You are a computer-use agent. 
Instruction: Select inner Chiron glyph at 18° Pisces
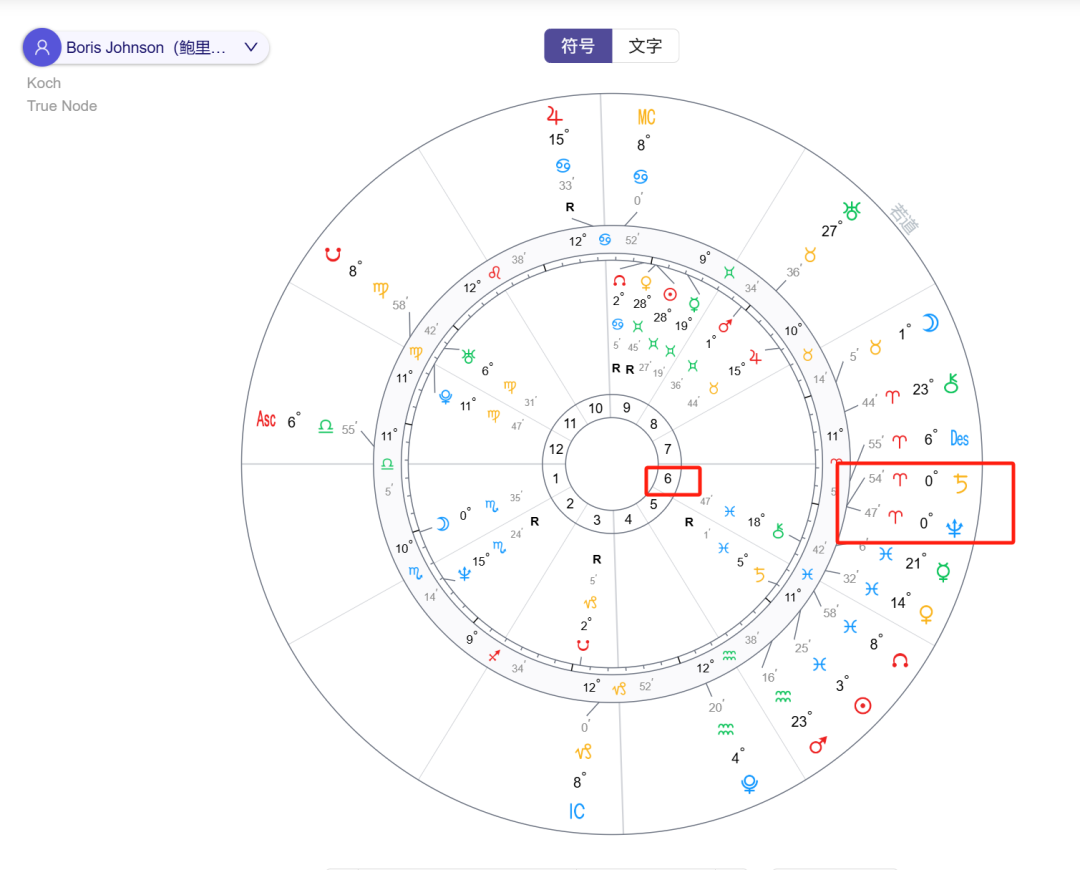coord(778,530)
